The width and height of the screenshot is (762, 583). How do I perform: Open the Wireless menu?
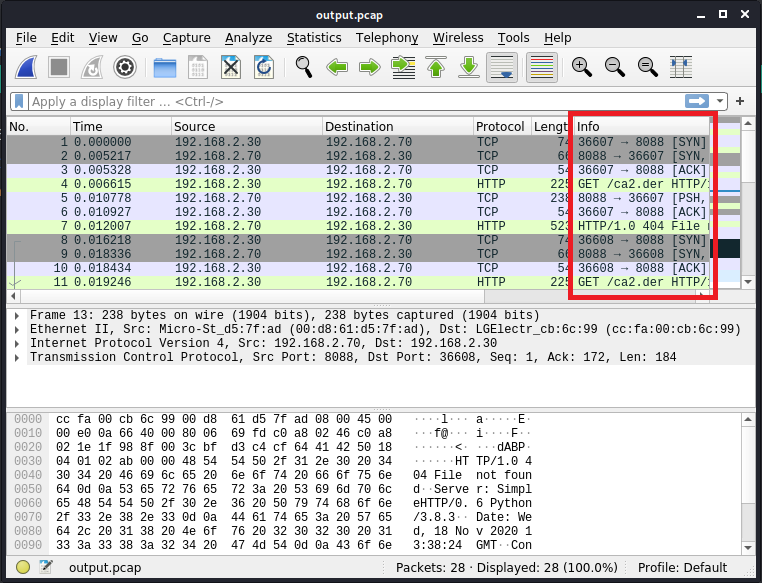pos(458,37)
